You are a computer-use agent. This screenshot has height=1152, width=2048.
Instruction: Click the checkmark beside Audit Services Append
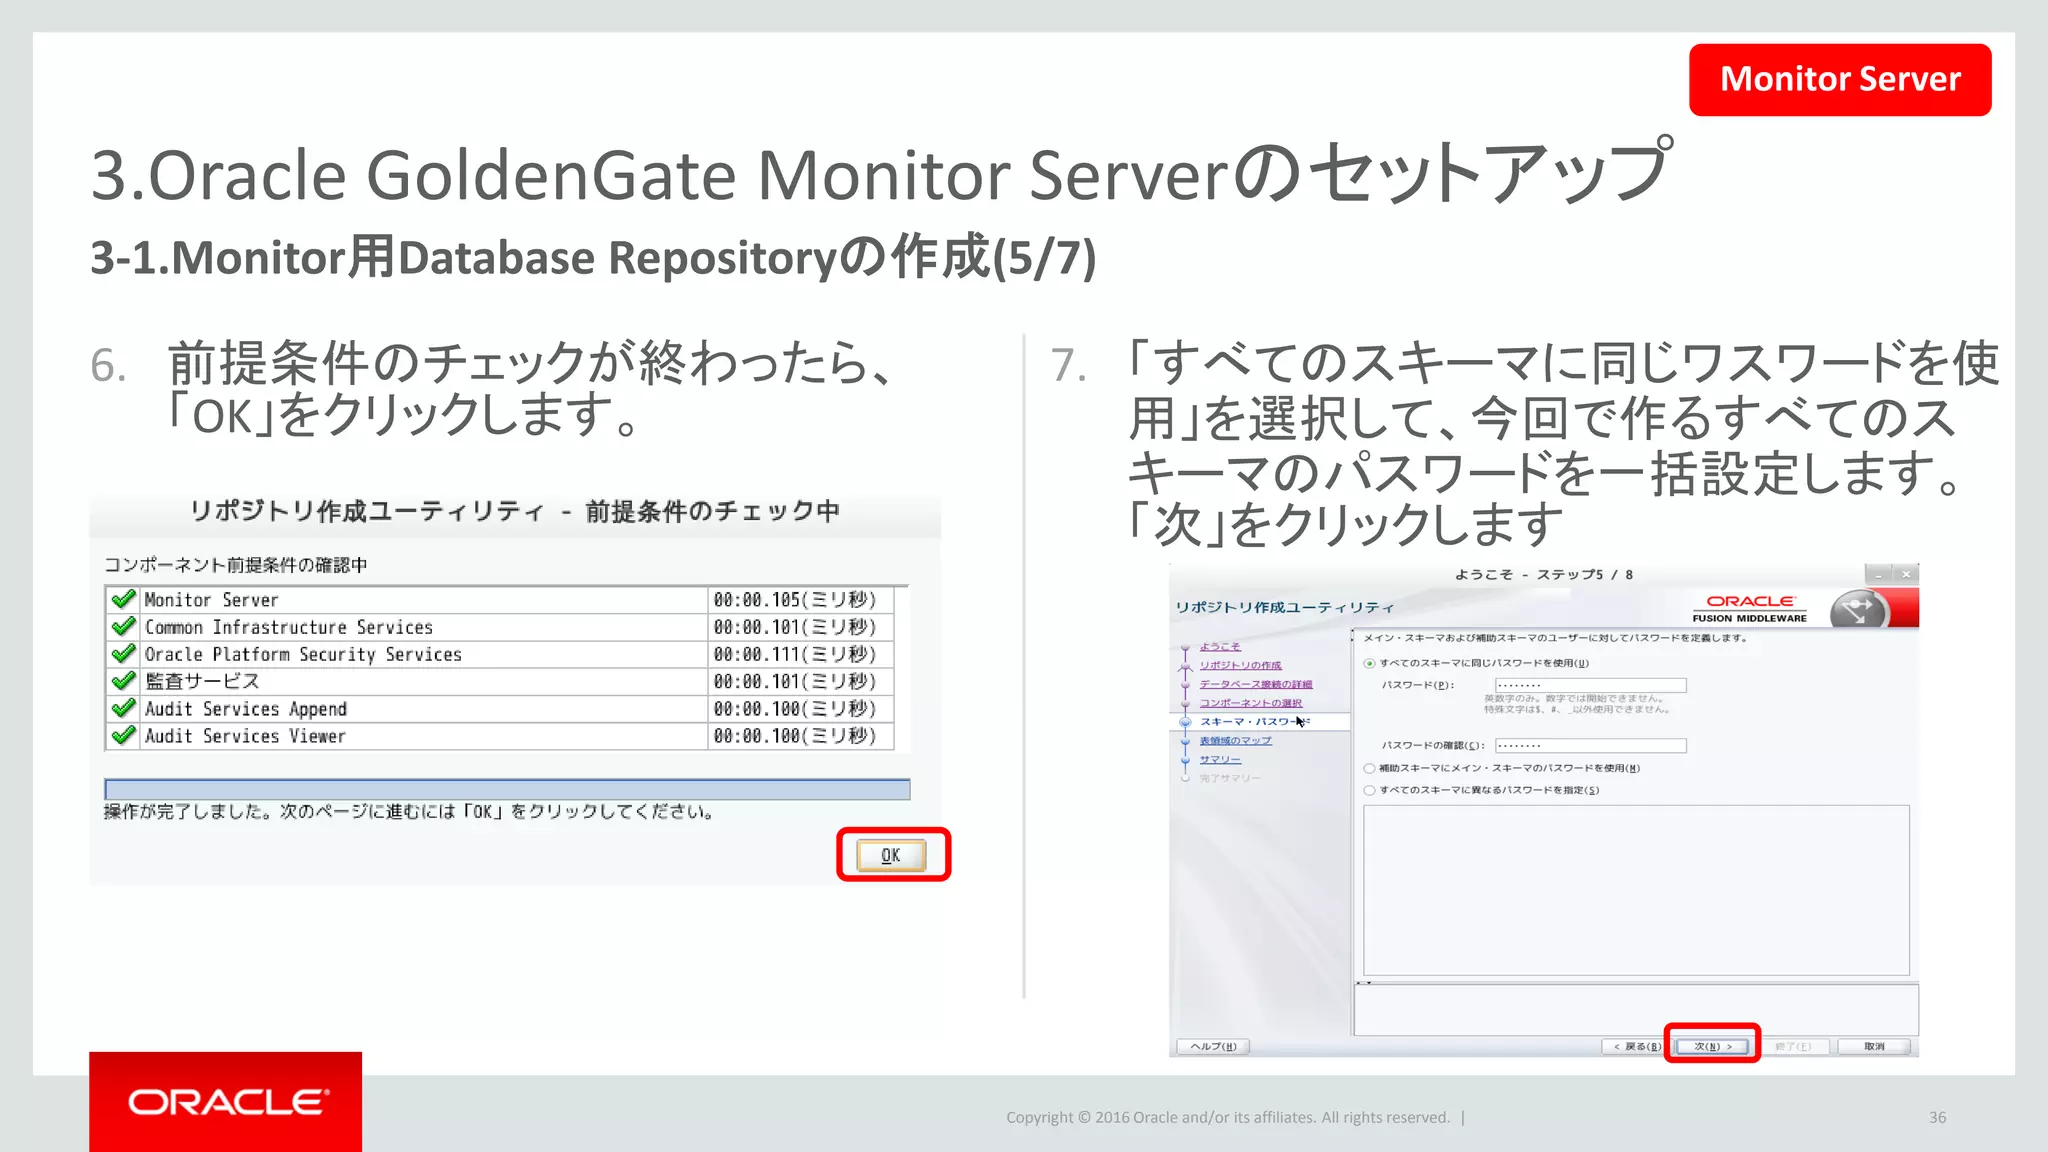[123, 708]
